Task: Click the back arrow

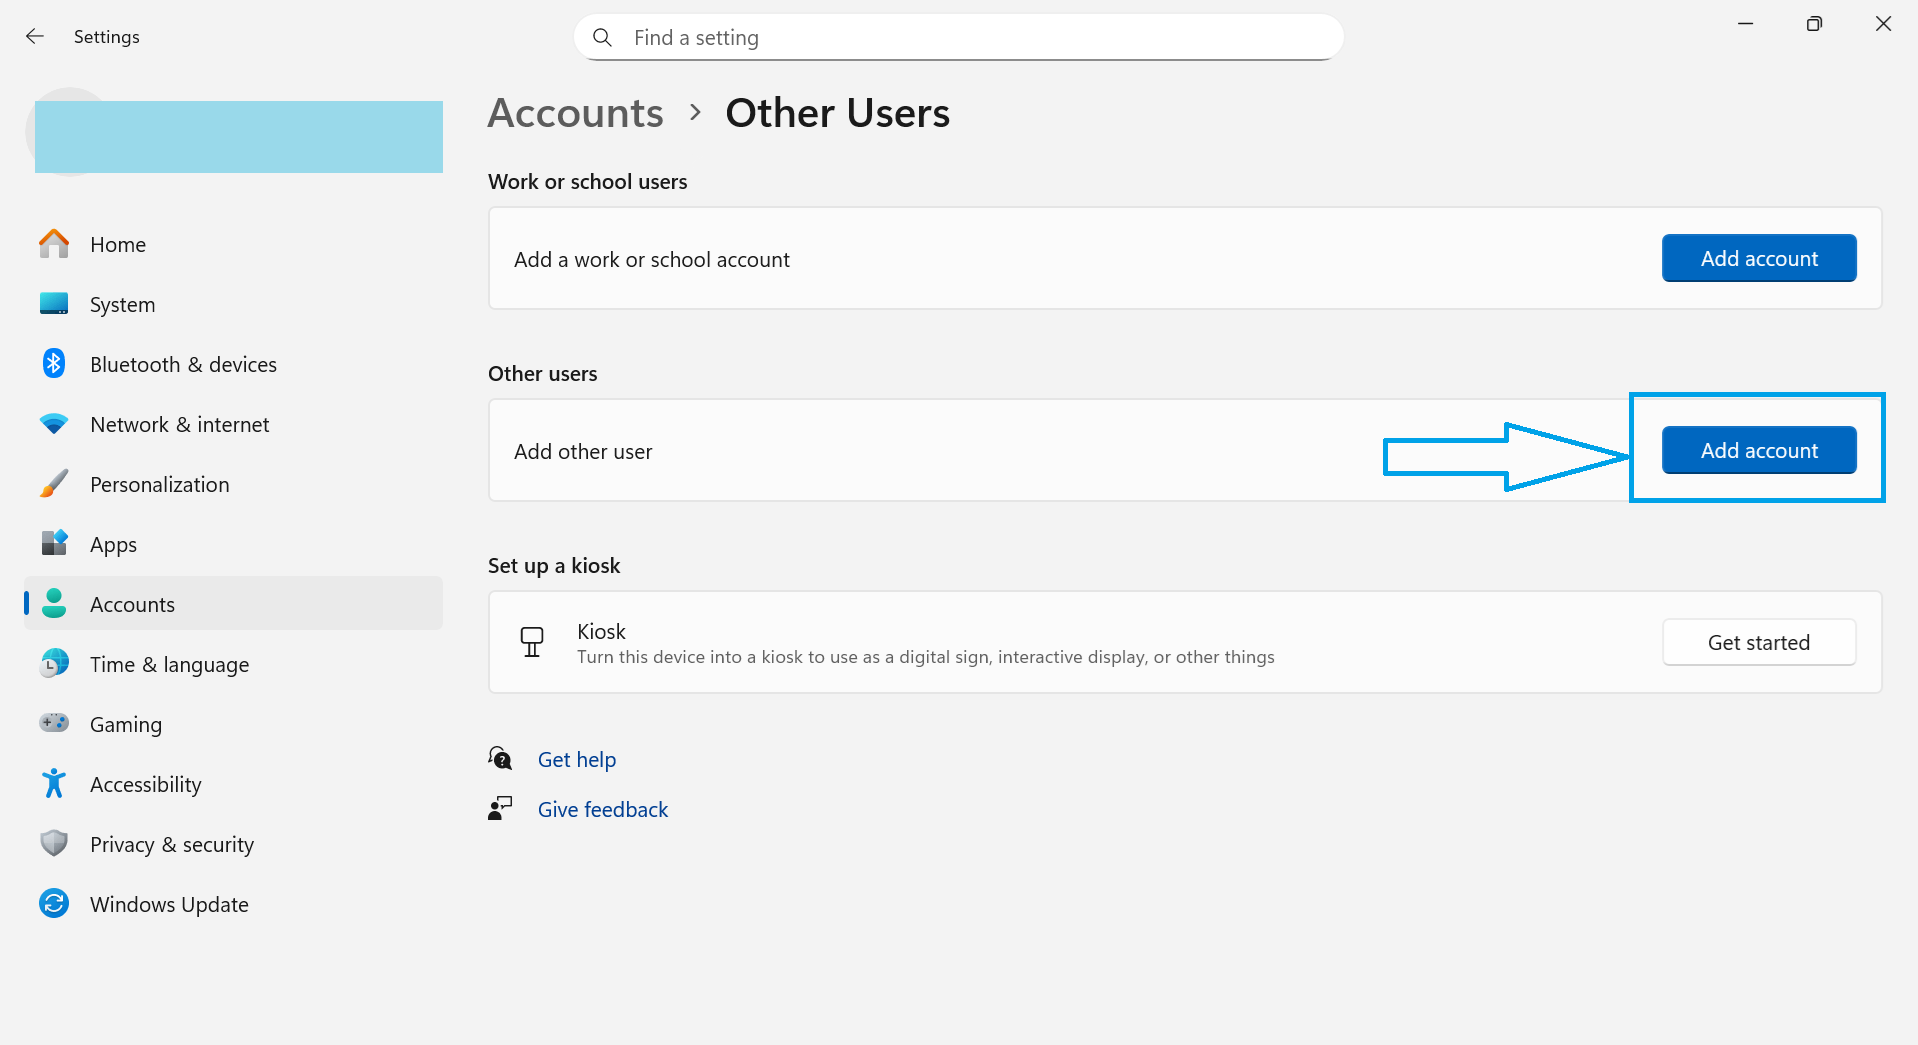Action: coord(35,36)
